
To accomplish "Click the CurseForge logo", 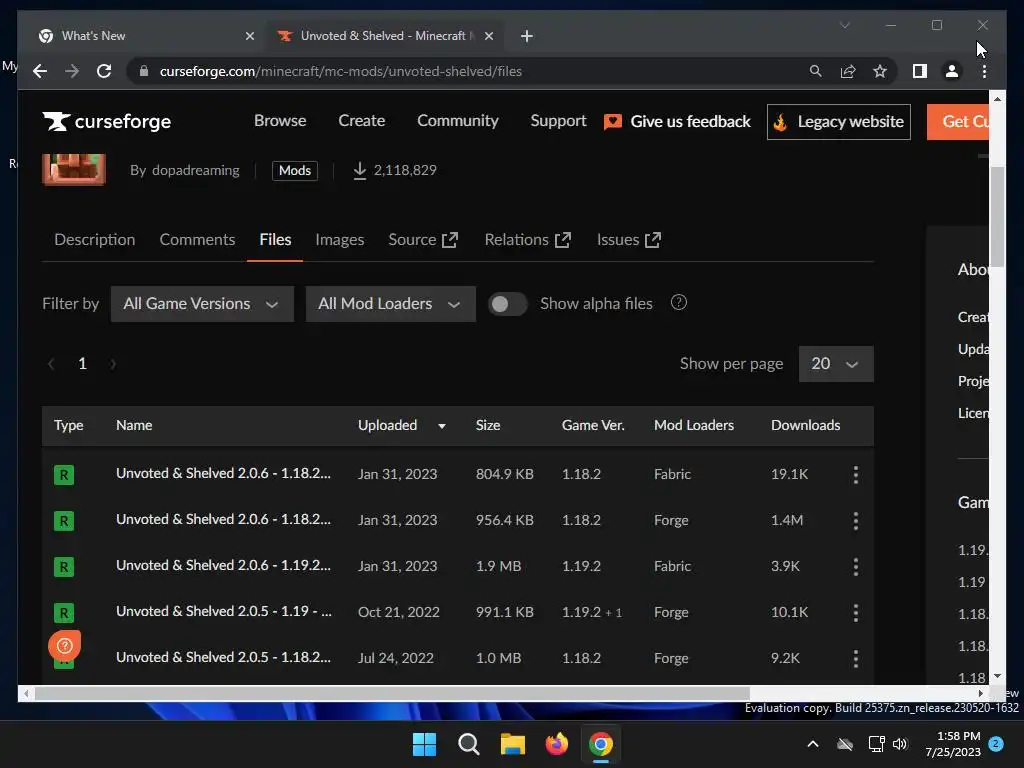I will 106,121.
